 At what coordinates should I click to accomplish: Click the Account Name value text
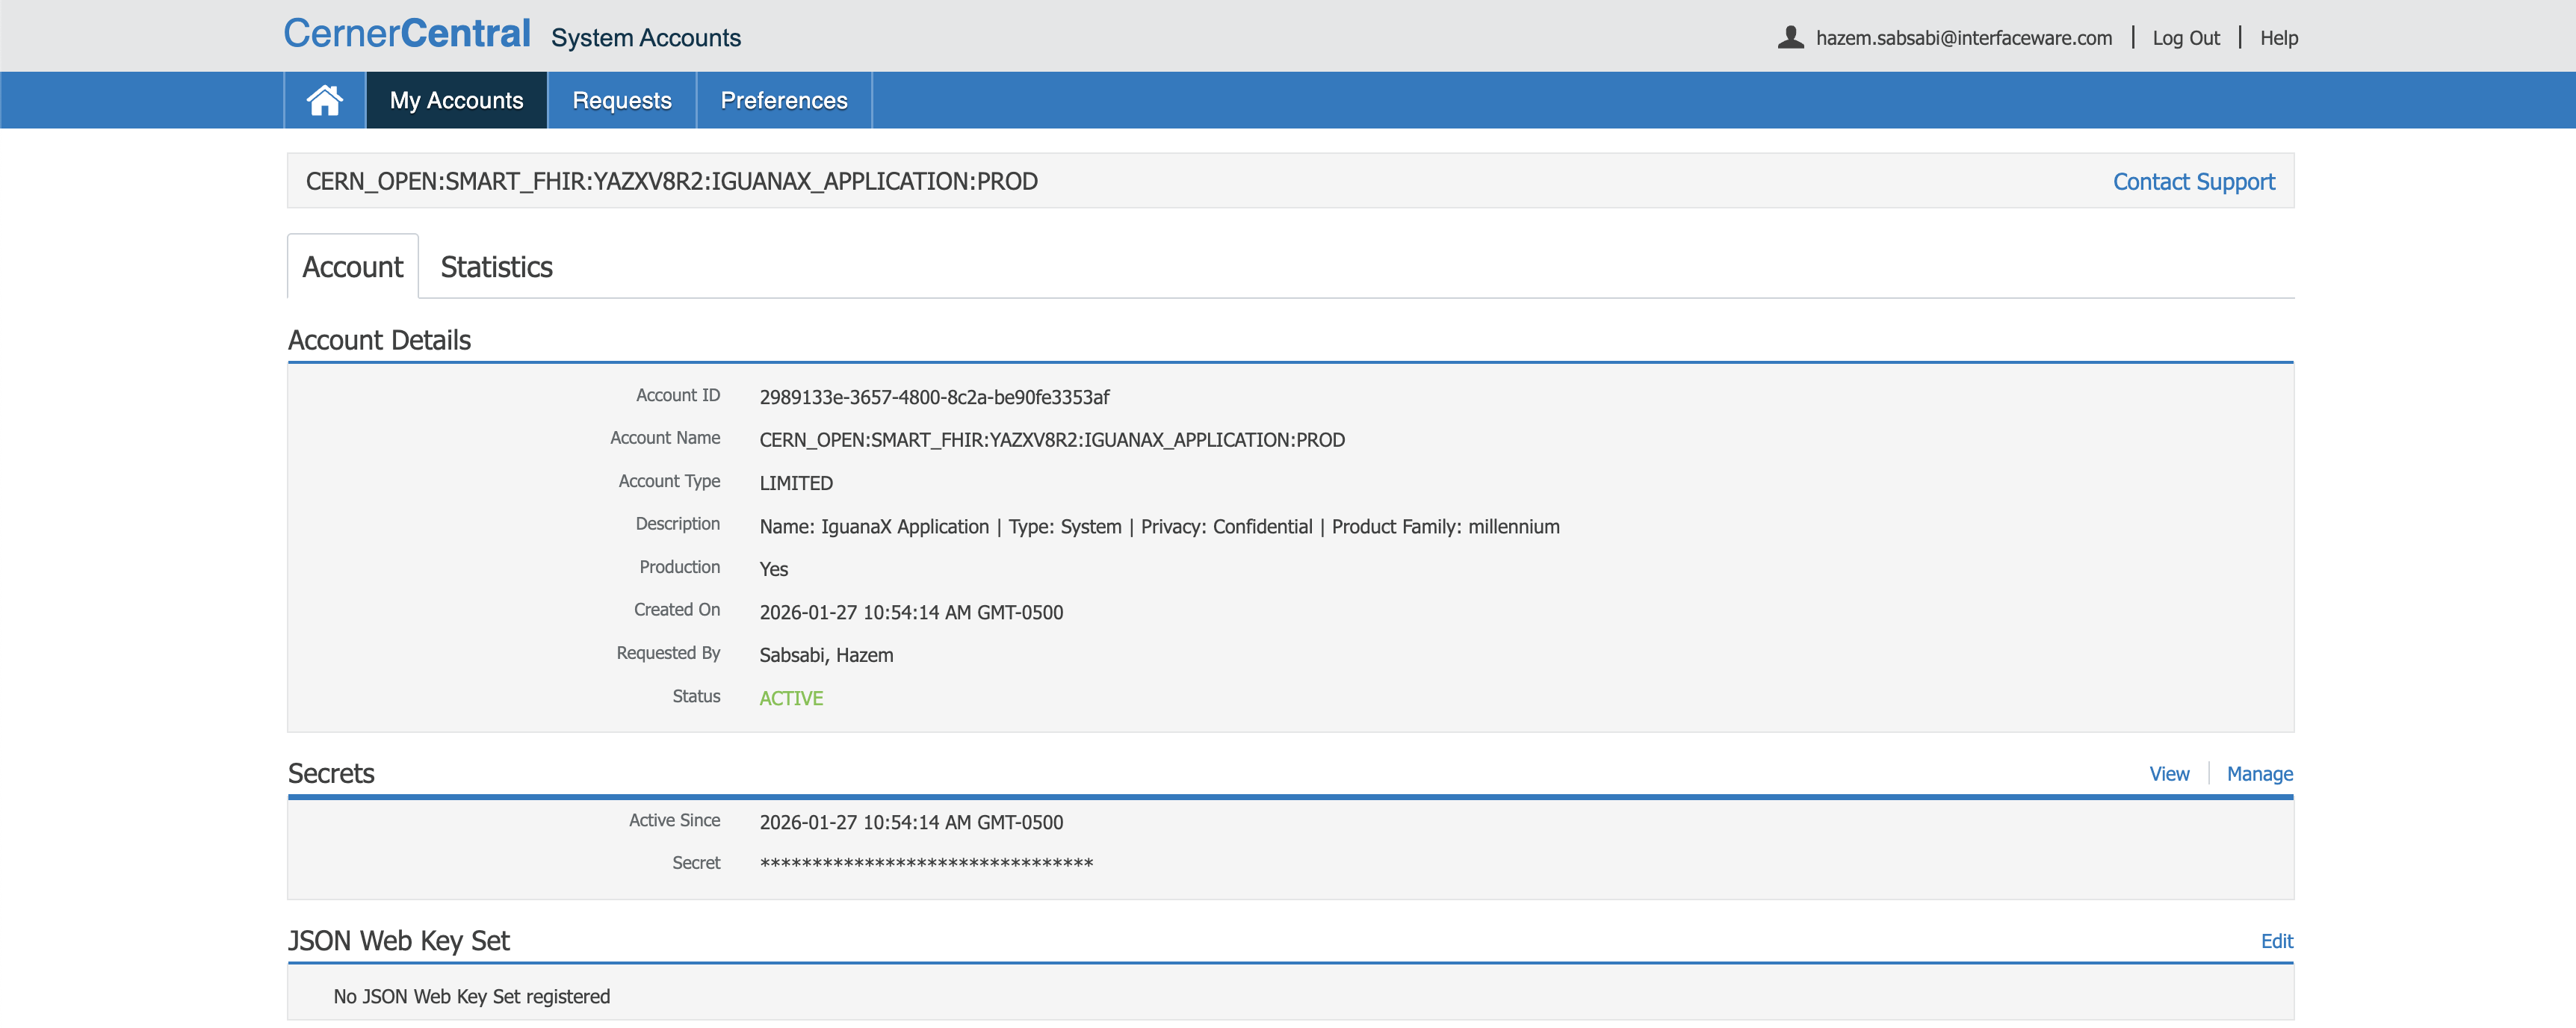(x=1051, y=440)
